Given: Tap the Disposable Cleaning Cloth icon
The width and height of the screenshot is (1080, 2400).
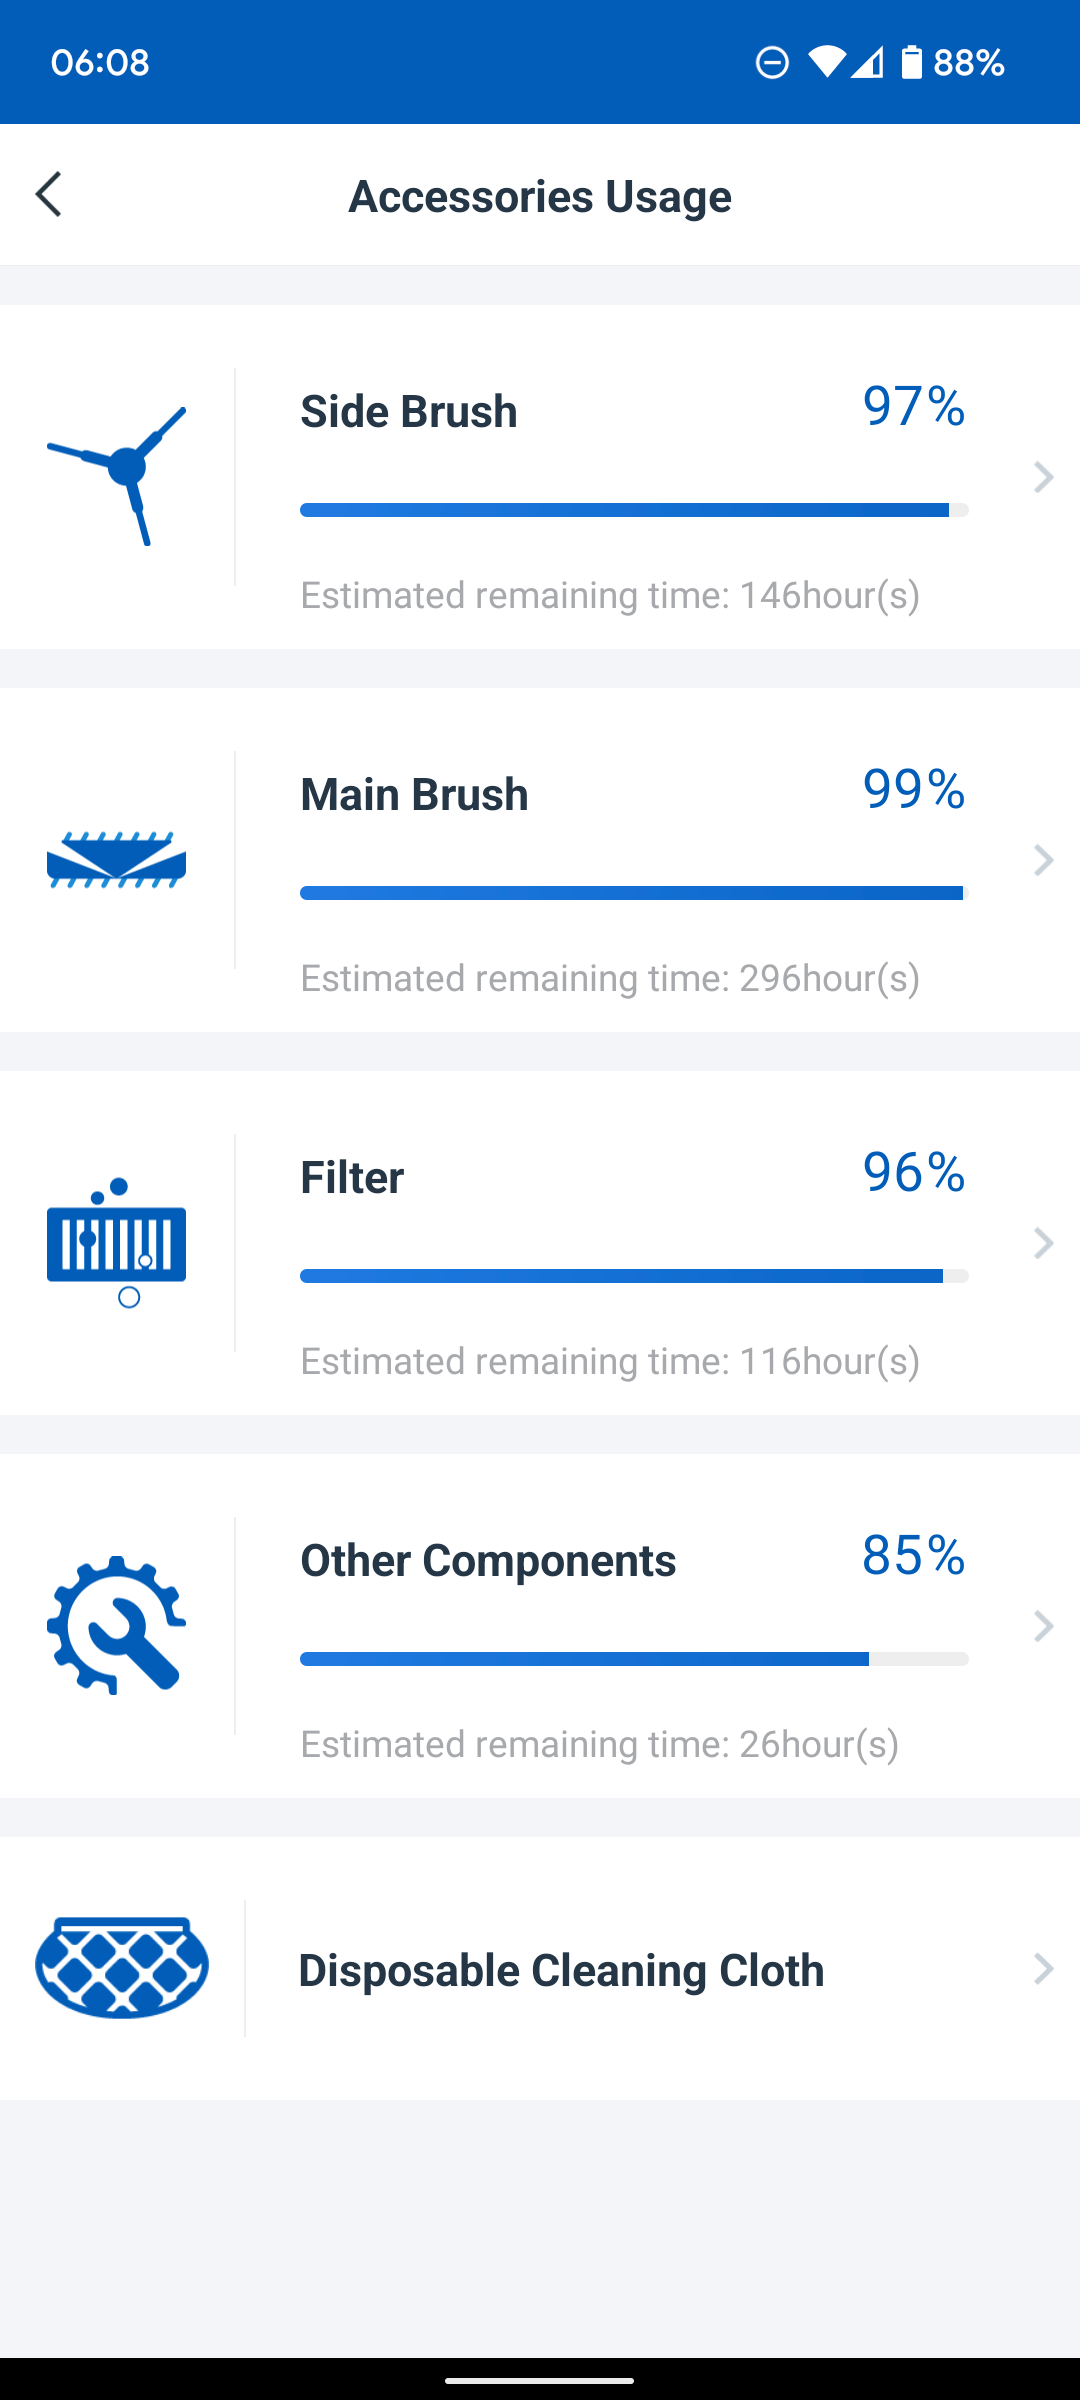Looking at the screenshot, I should [x=122, y=1968].
